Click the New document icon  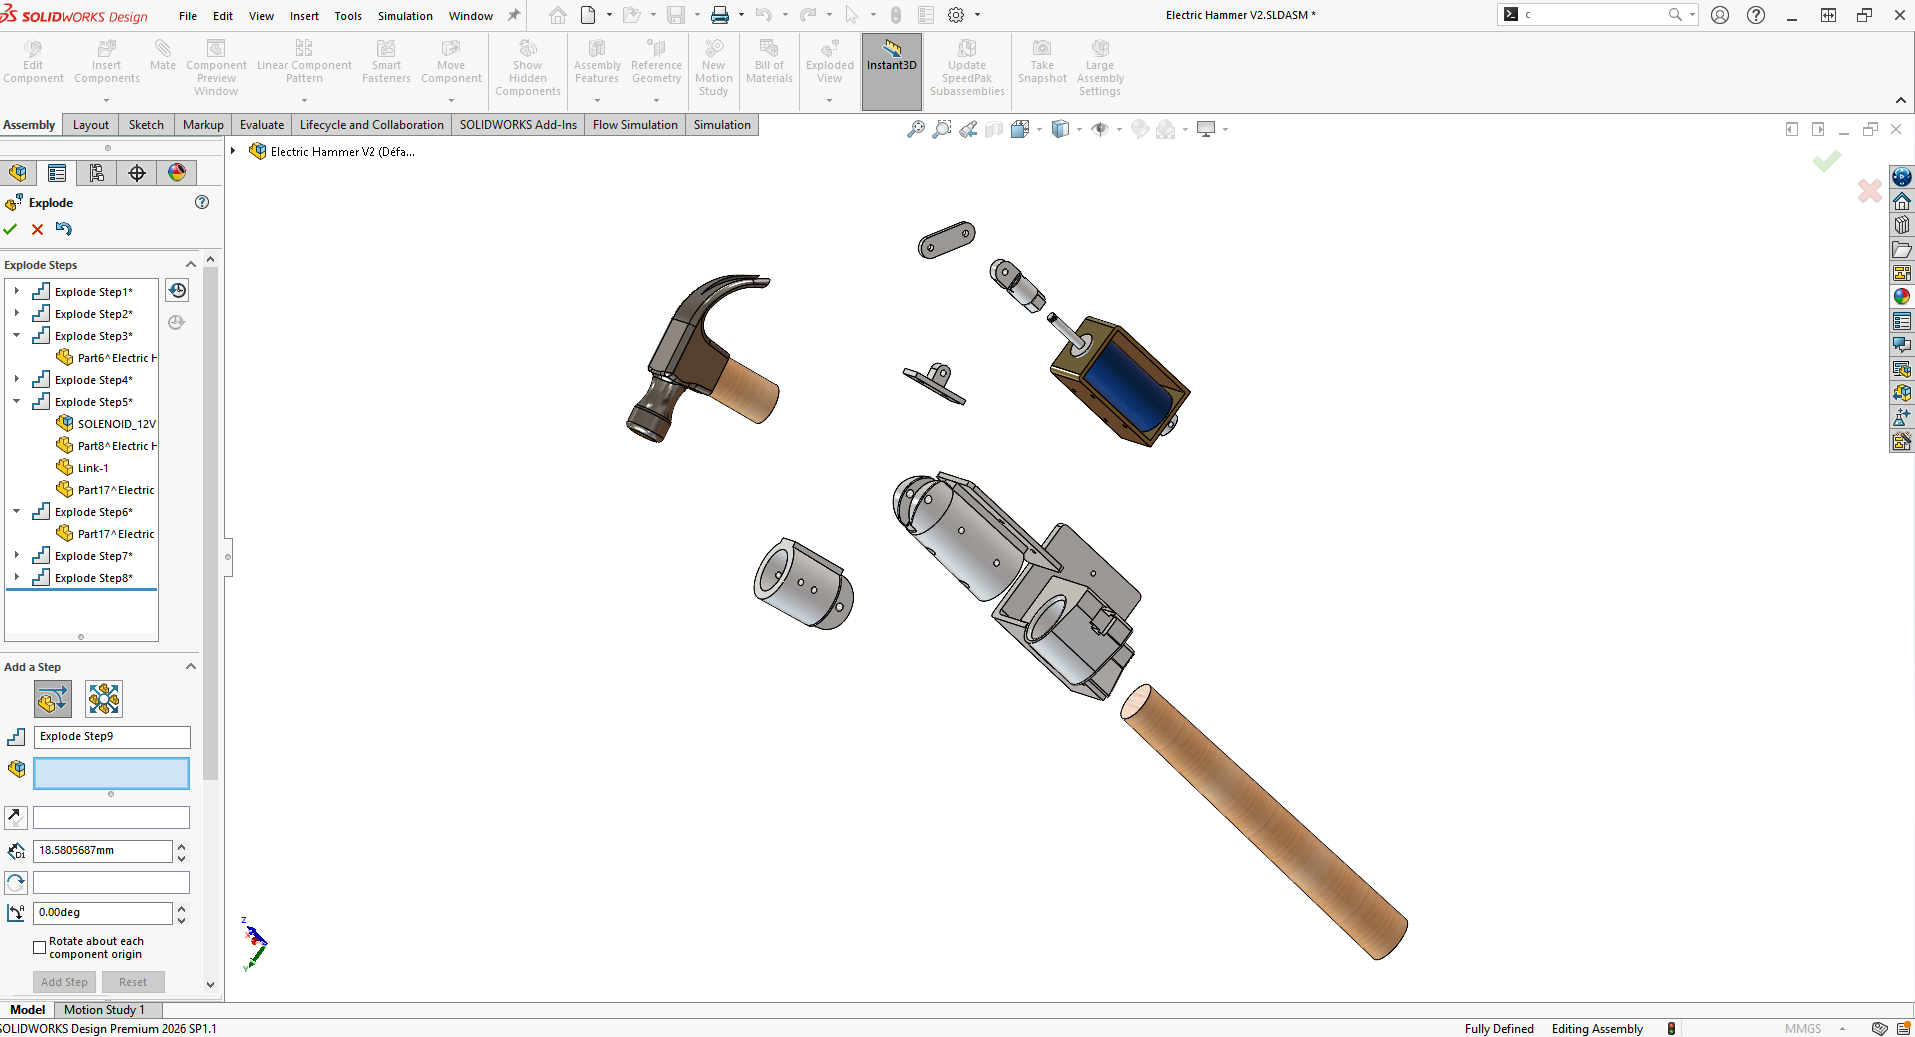[x=588, y=15]
